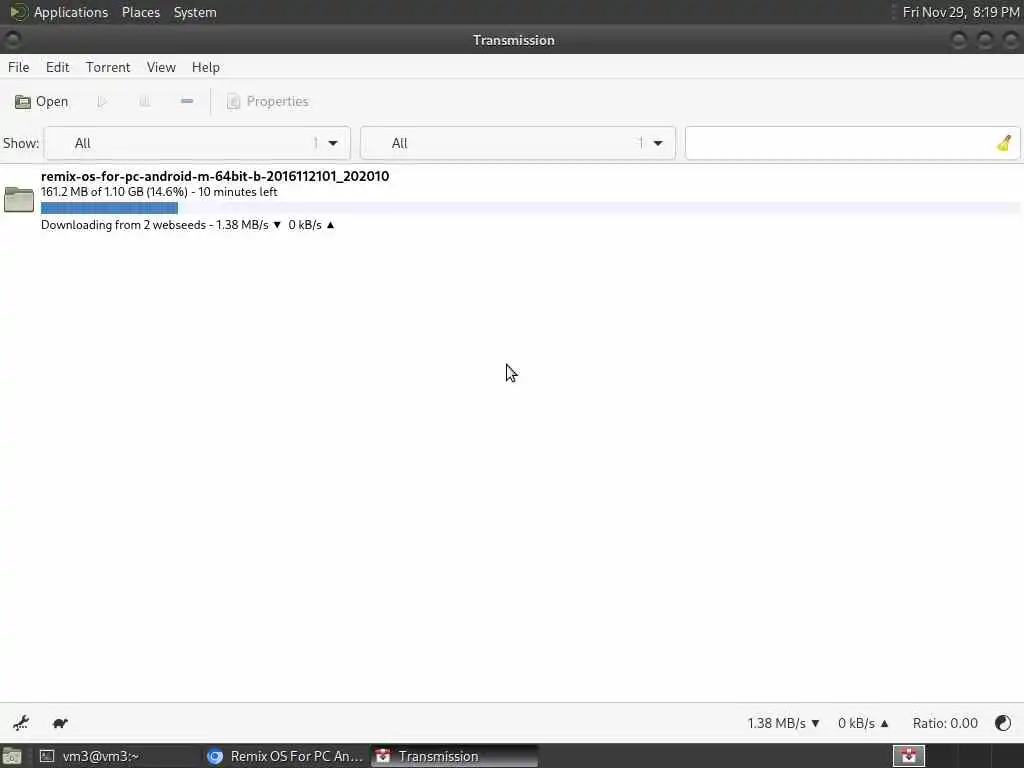Clear the filter with the broom icon

pos(1004,143)
